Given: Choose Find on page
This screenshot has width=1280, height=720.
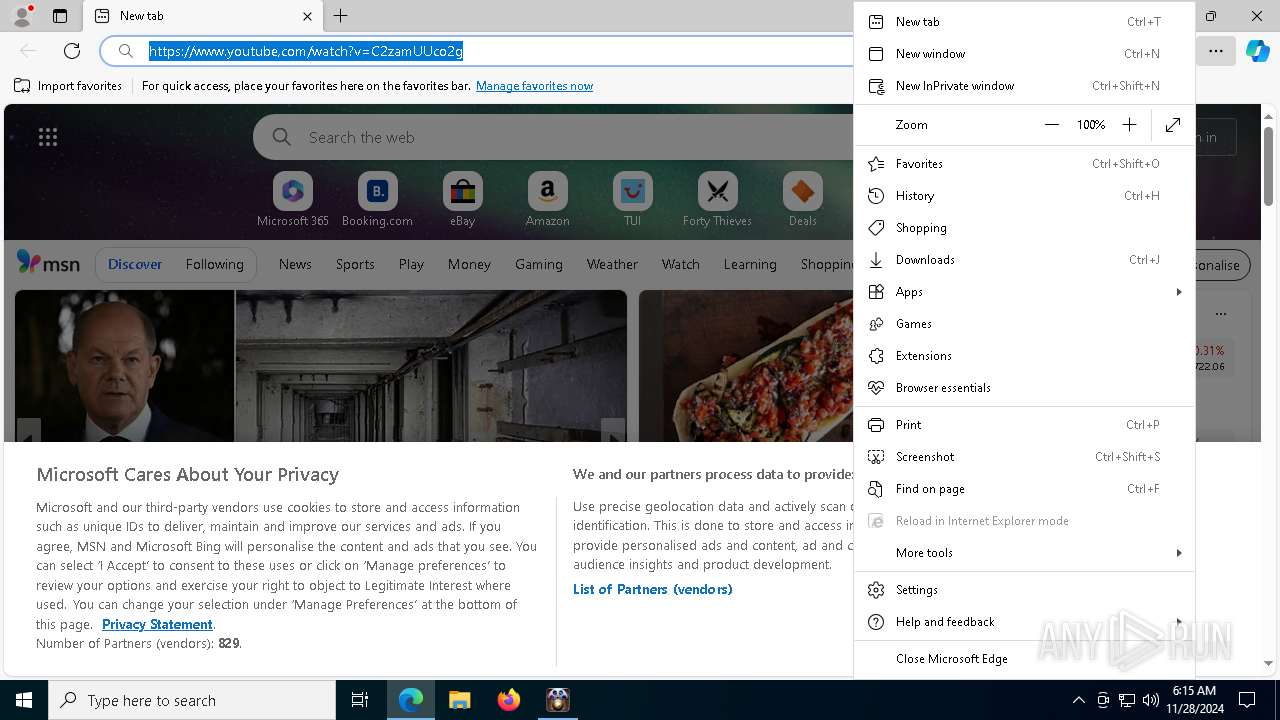Looking at the screenshot, I should coord(1024,489).
